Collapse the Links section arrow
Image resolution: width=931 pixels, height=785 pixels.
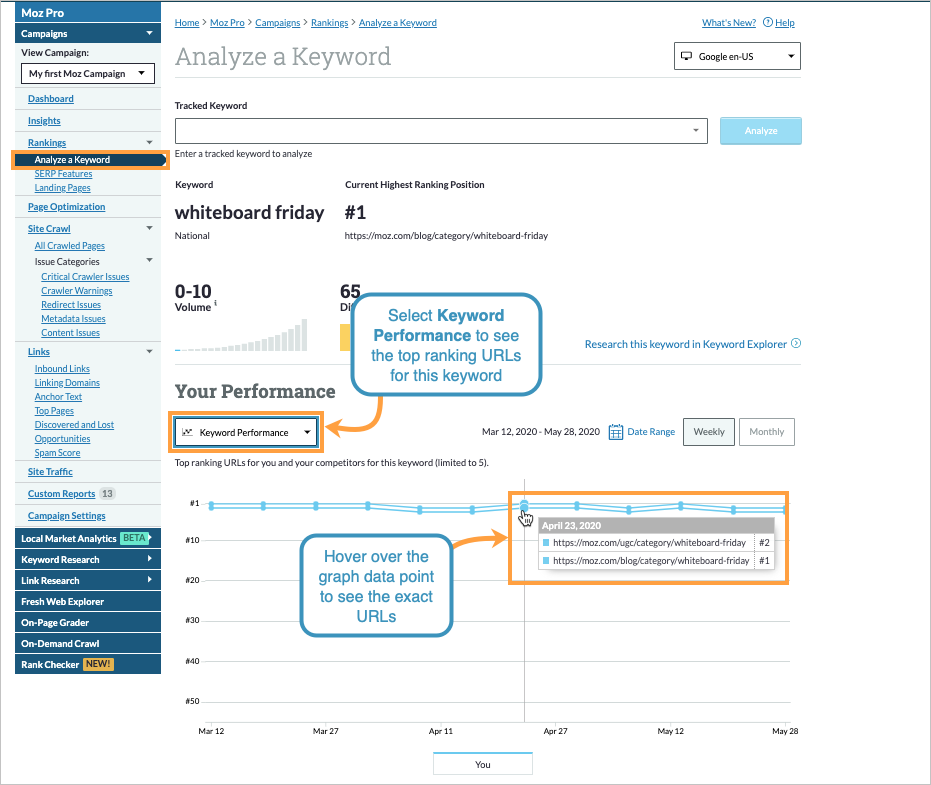coord(149,352)
